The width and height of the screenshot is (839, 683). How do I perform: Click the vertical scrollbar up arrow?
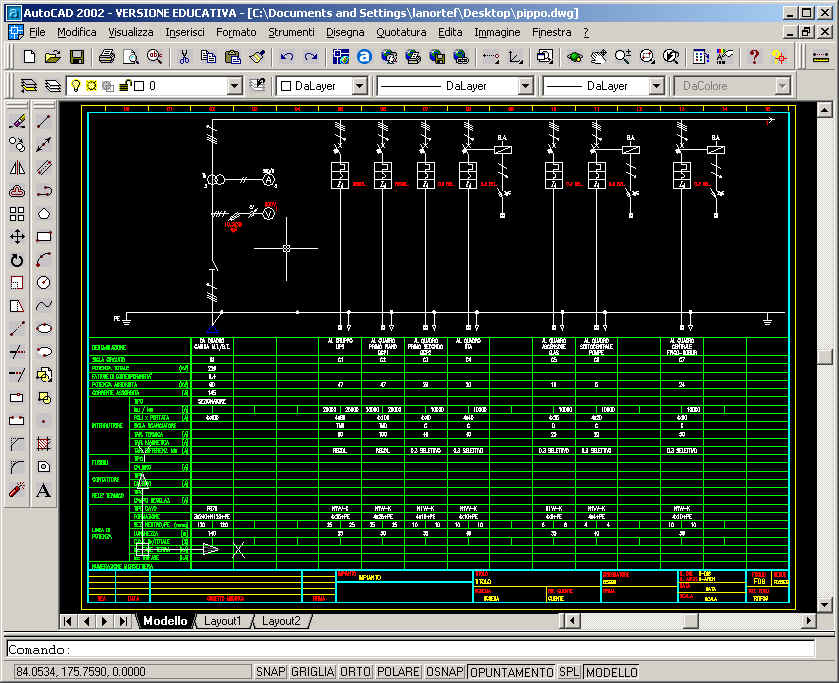click(x=825, y=110)
